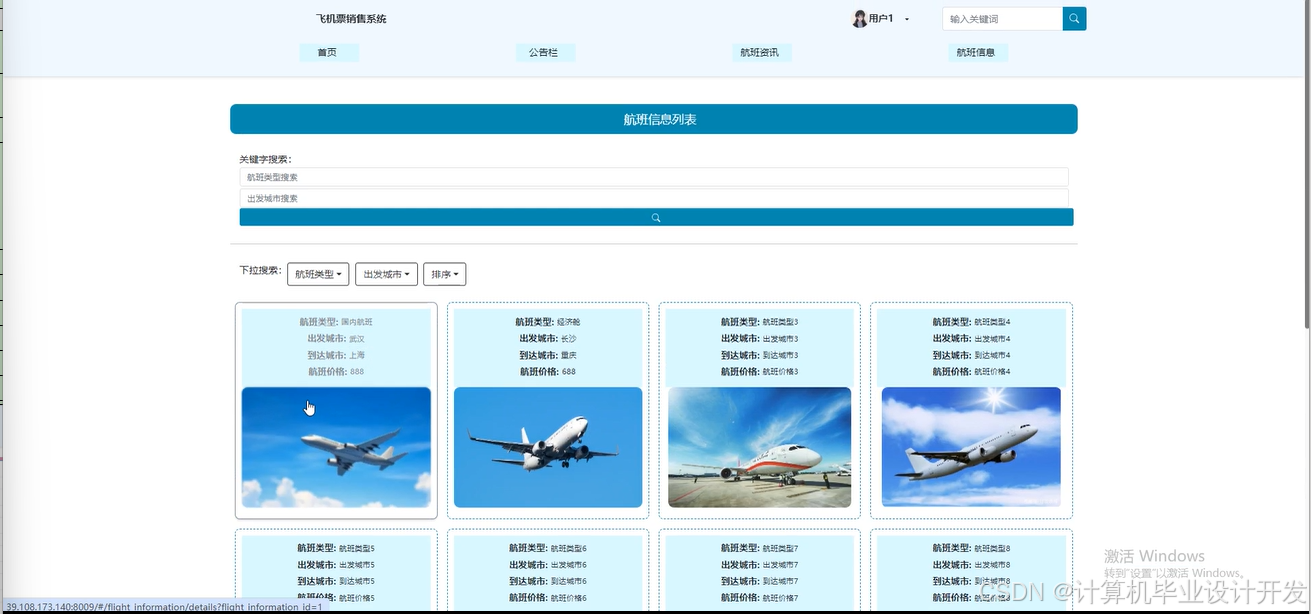
Task: Click 航班类型7 card text
Action: pyautogui.click(x=760, y=548)
